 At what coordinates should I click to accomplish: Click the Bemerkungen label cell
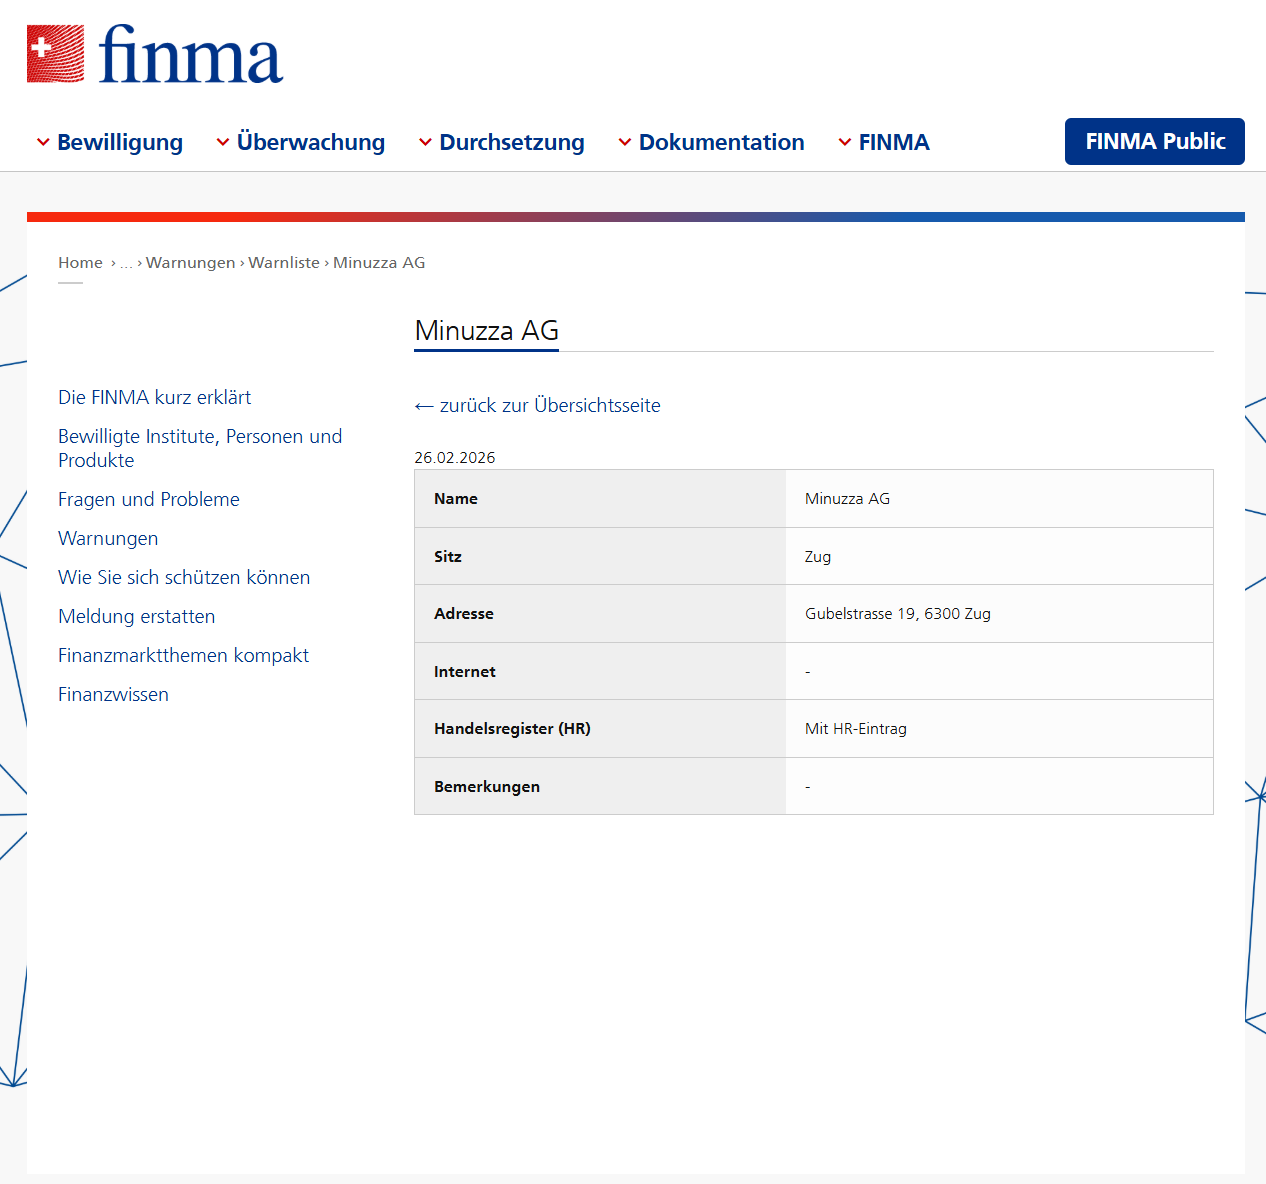(600, 786)
